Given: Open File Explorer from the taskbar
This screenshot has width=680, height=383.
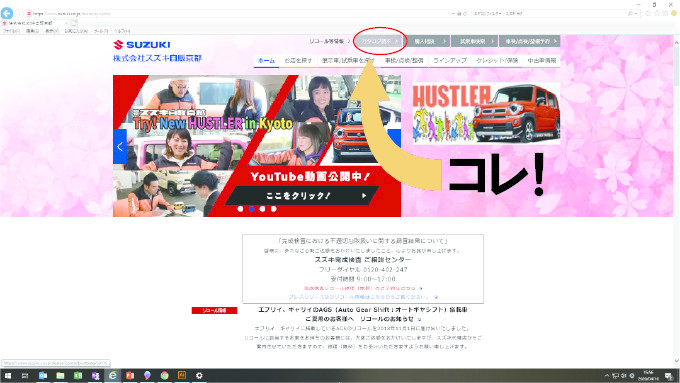Looking at the screenshot, I should [x=60, y=376].
